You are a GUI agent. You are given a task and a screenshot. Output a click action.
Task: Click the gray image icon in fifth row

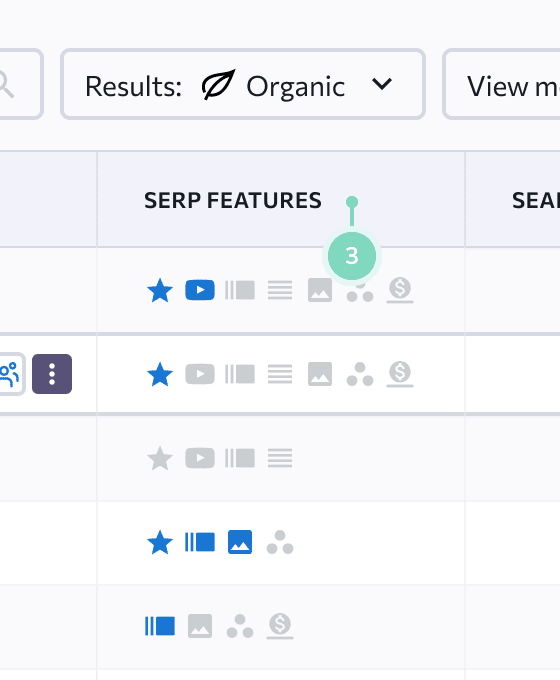click(x=200, y=626)
